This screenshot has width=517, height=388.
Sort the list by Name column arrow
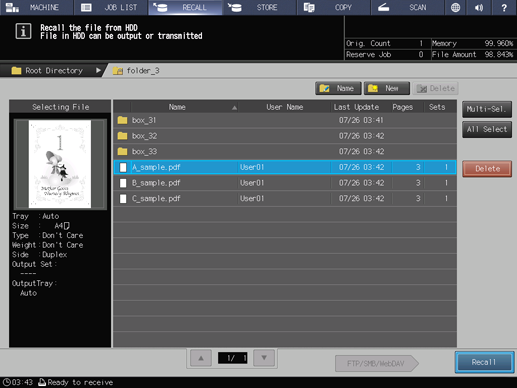click(234, 107)
